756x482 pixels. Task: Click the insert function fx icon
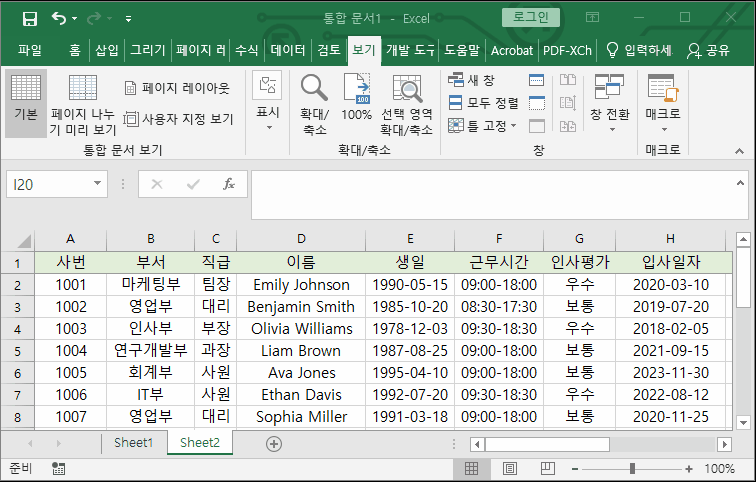tap(229, 184)
